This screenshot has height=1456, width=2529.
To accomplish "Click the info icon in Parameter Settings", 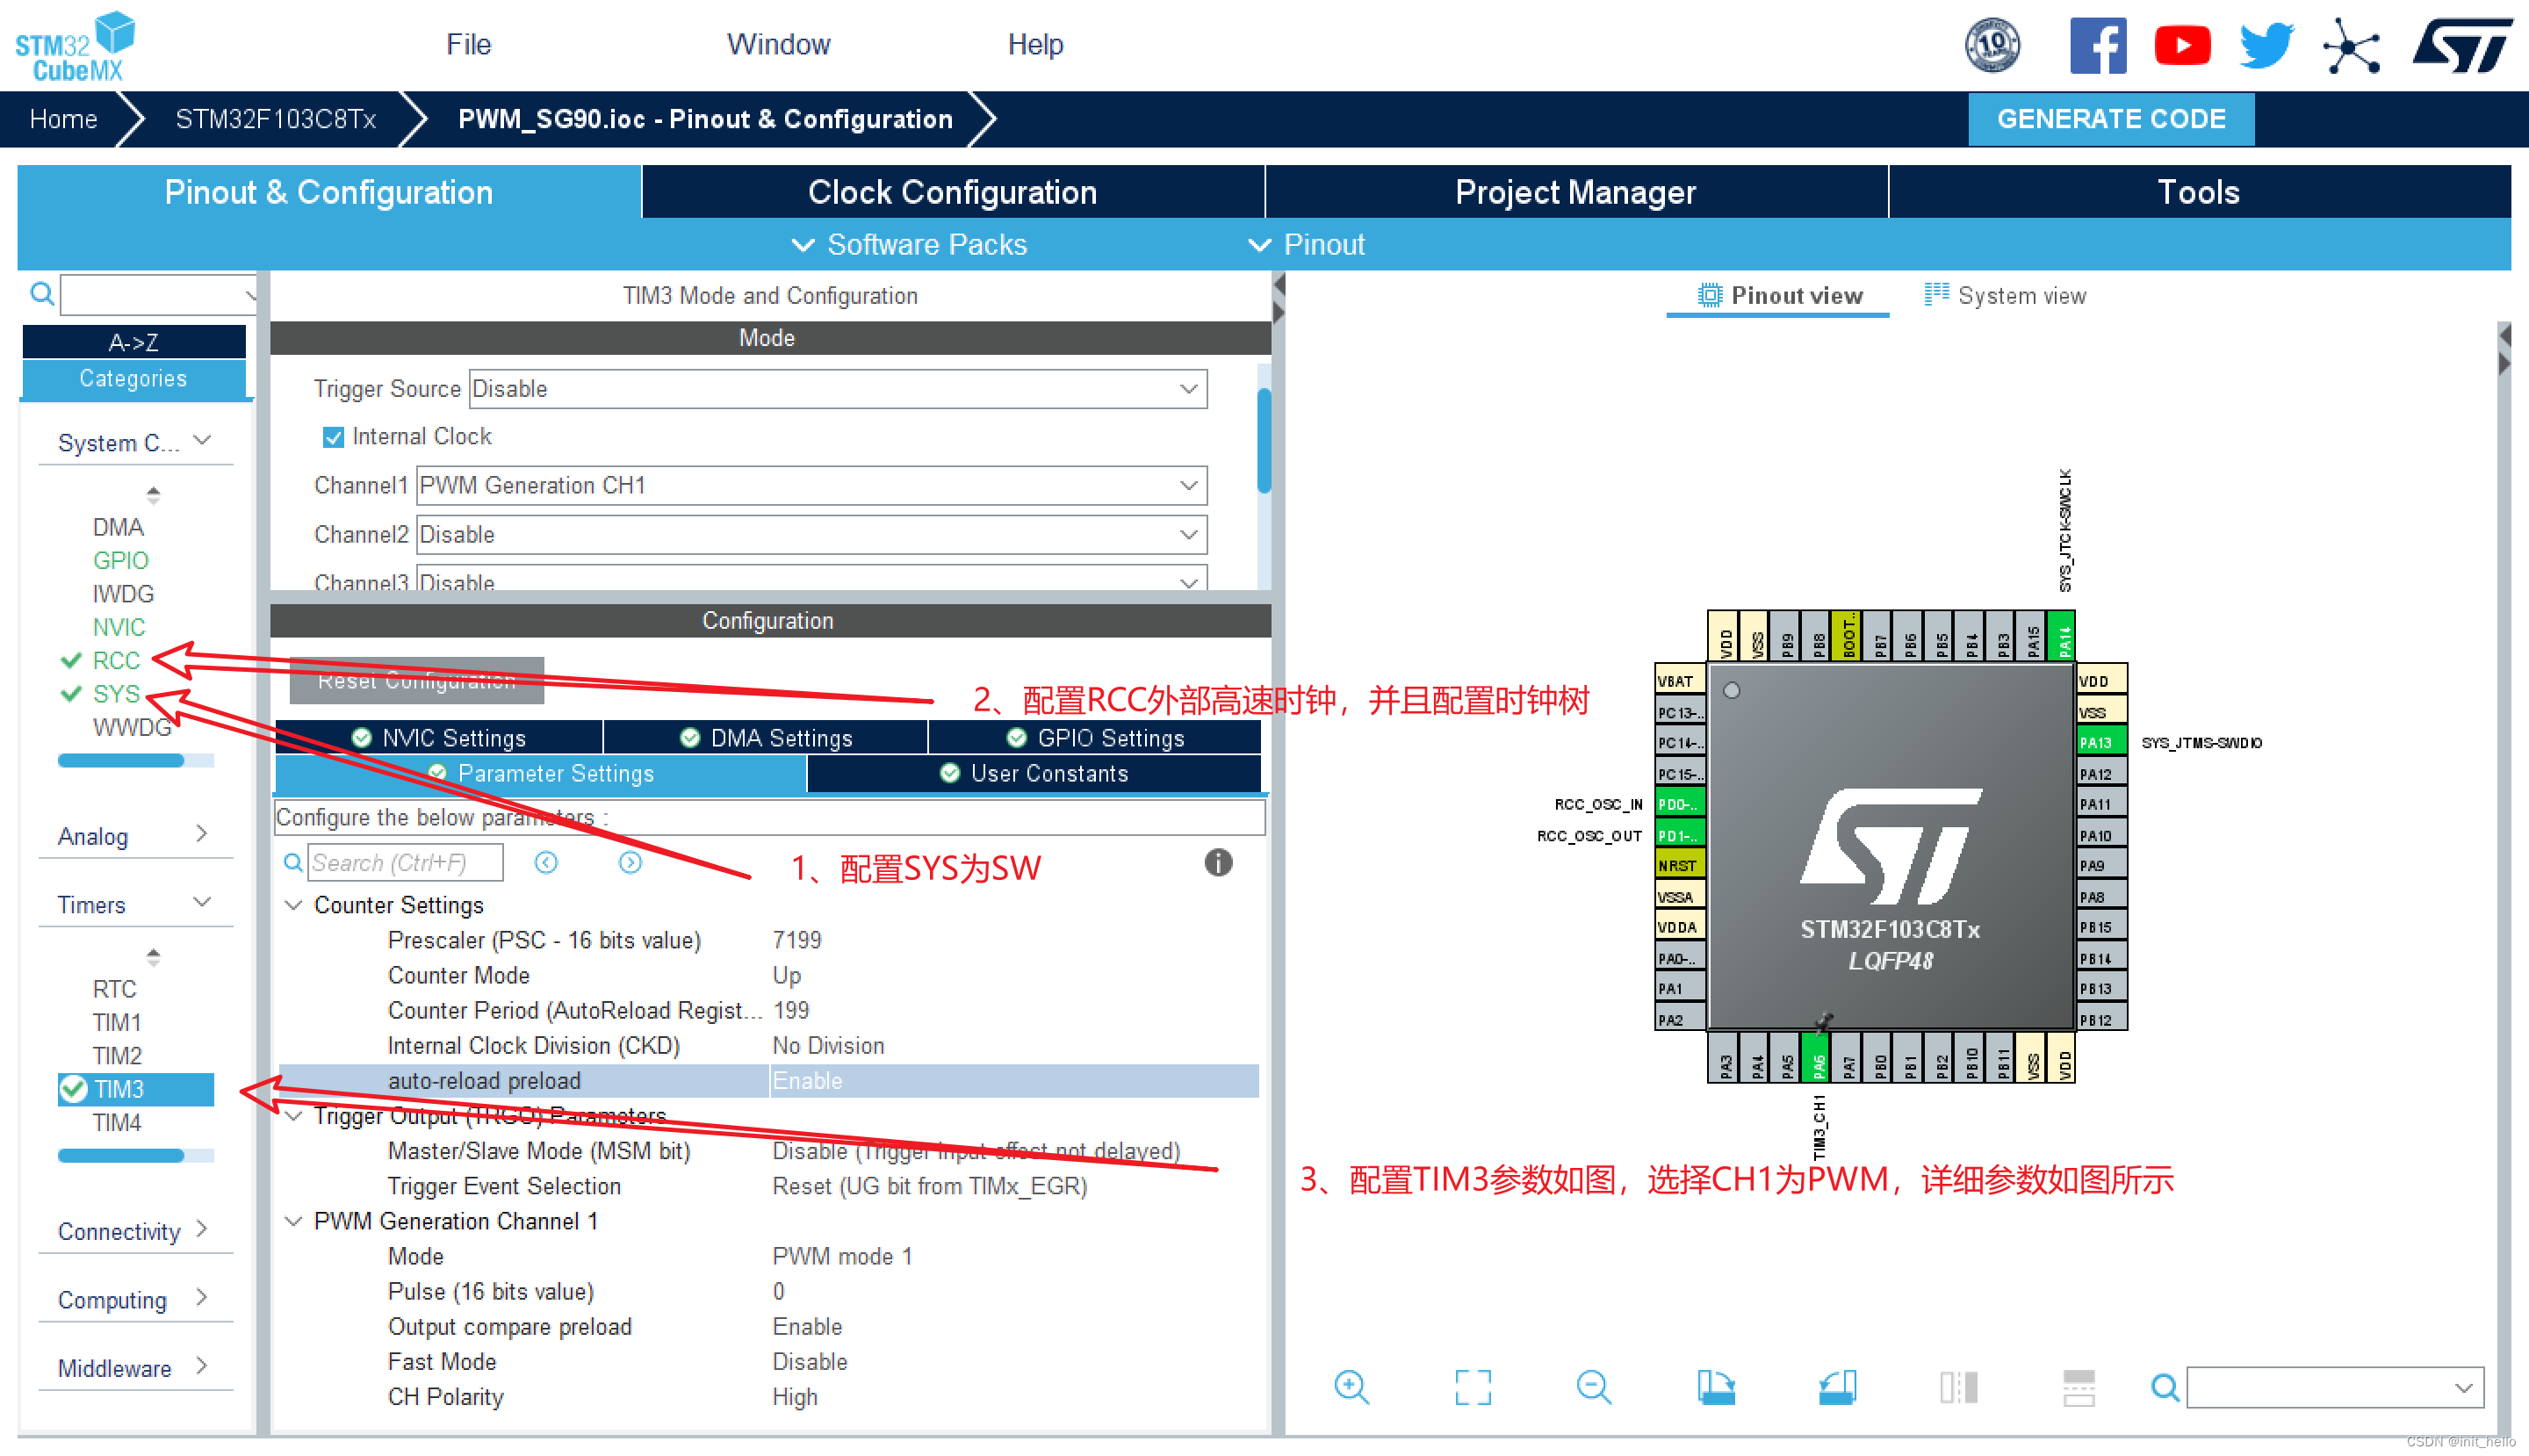I will point(1217,862).
